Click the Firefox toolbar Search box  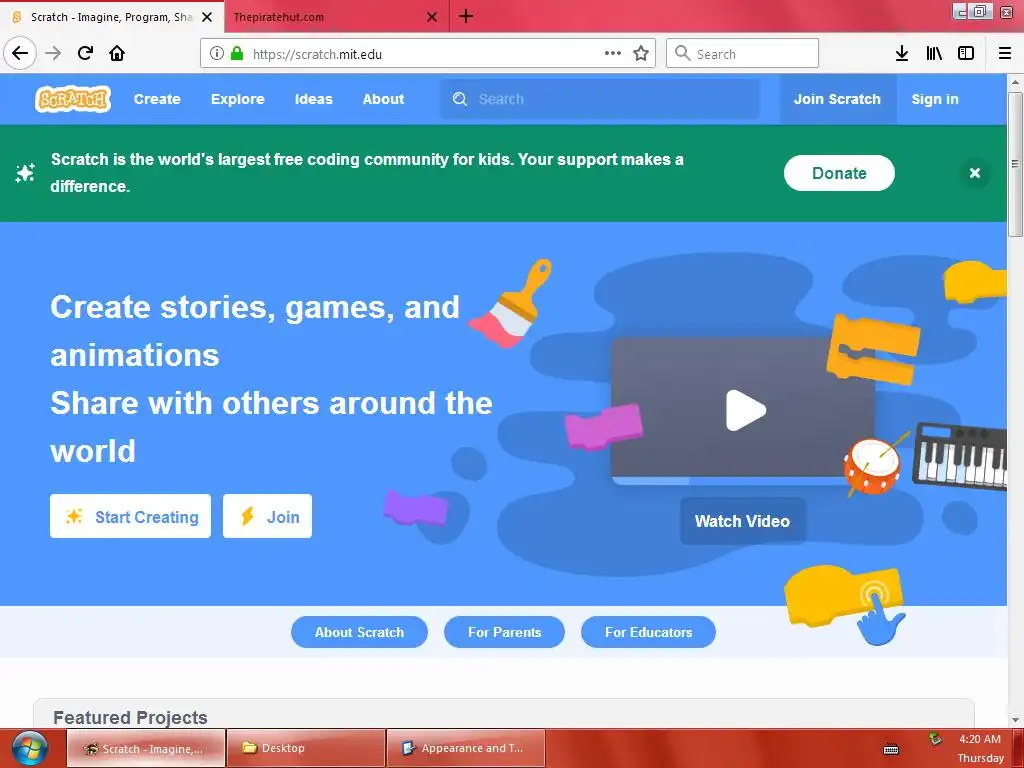pos(743,54)
